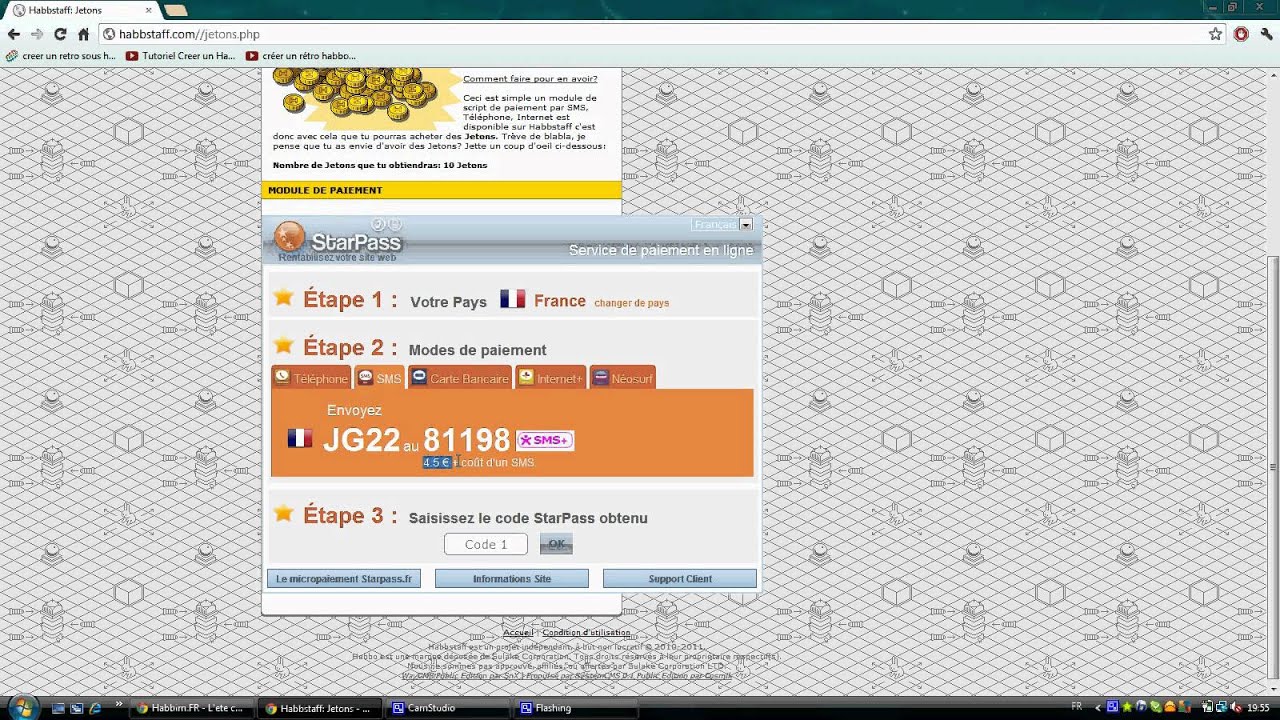The height and width of the screenshot is (720, 1280).
Task: Click the highlighted '4.5 €' SMS cost text
Action: click(x=437, y=462)
